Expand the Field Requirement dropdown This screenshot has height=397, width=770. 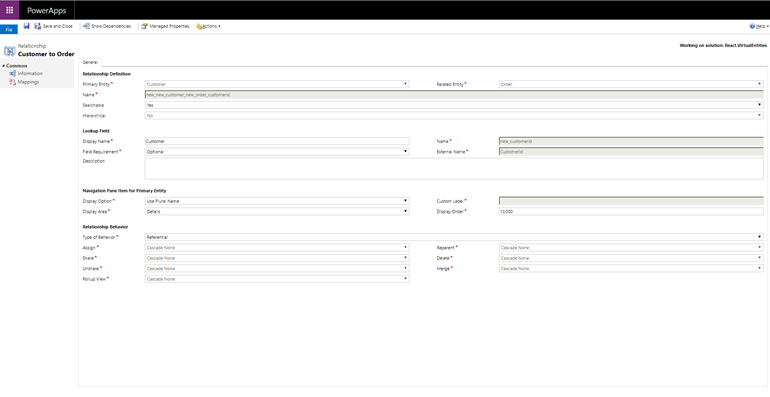pyautogui.click(x=277, y=152)
